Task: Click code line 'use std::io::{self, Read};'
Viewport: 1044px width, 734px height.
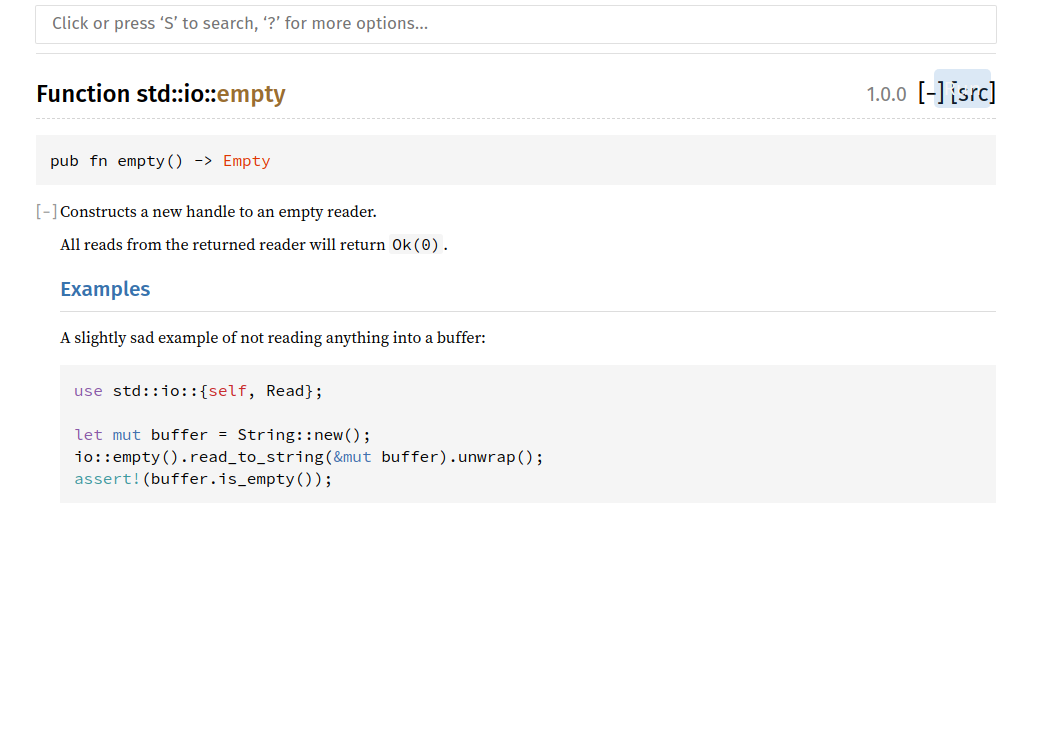Action: (198, 391)
